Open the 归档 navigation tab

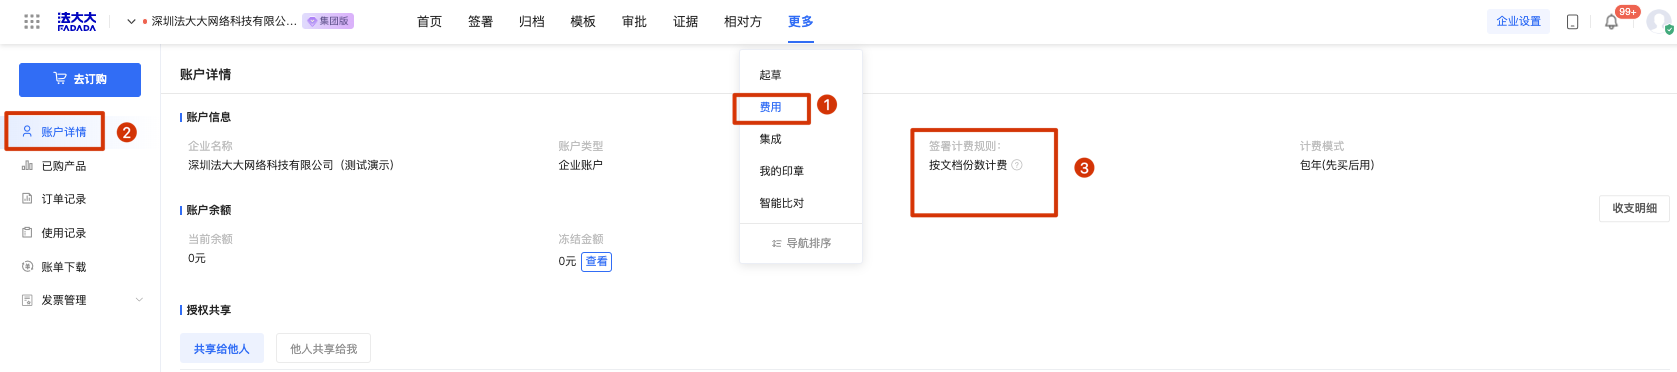[531, 21]
